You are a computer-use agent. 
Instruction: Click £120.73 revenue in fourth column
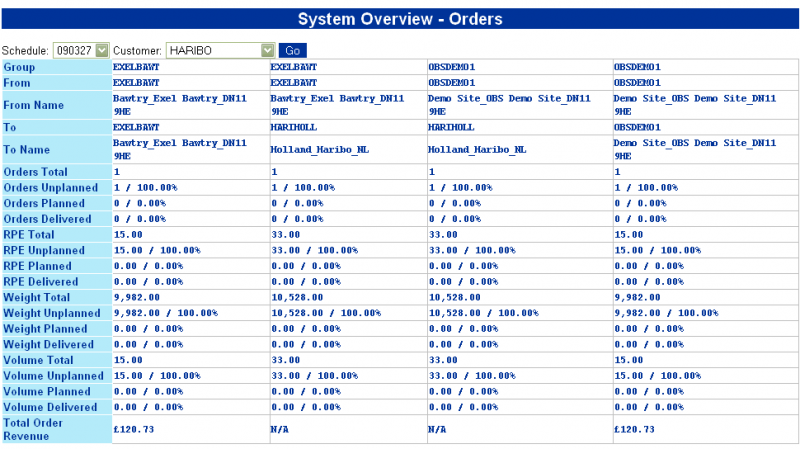[634, 430]
